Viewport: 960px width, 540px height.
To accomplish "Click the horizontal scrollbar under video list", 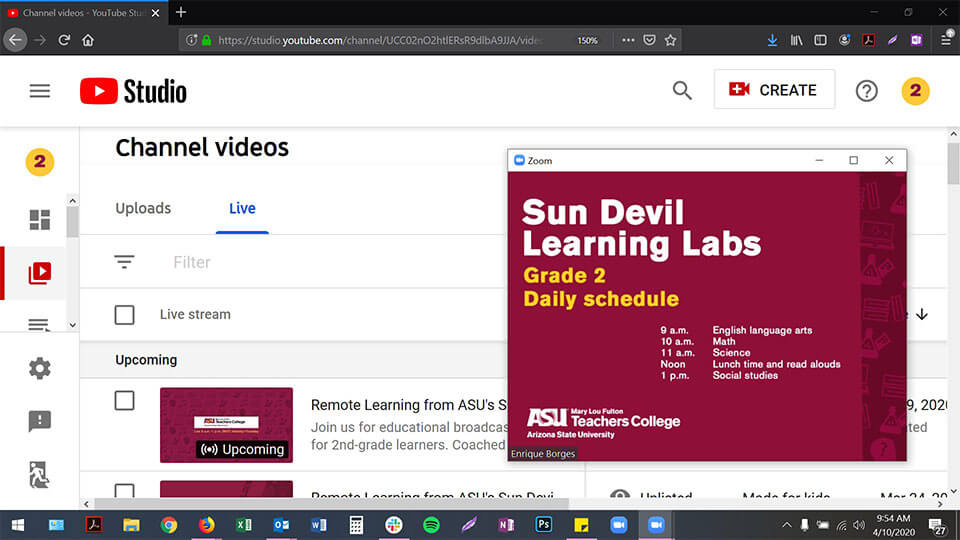I will tap(331, 504).
